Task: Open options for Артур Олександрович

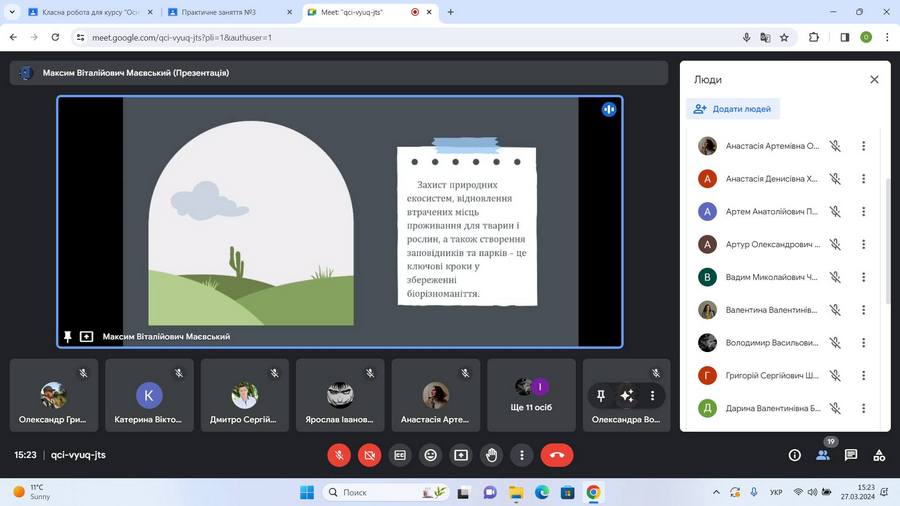Action: coord(863,244)
